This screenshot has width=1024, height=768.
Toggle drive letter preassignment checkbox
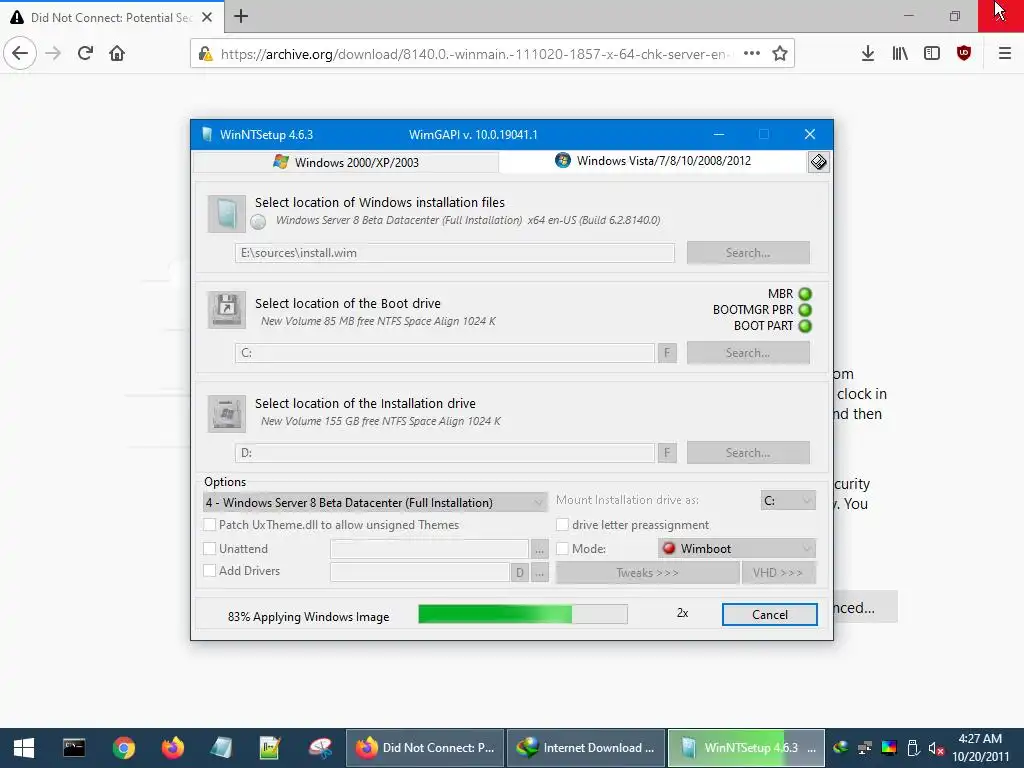coord(562,524)
